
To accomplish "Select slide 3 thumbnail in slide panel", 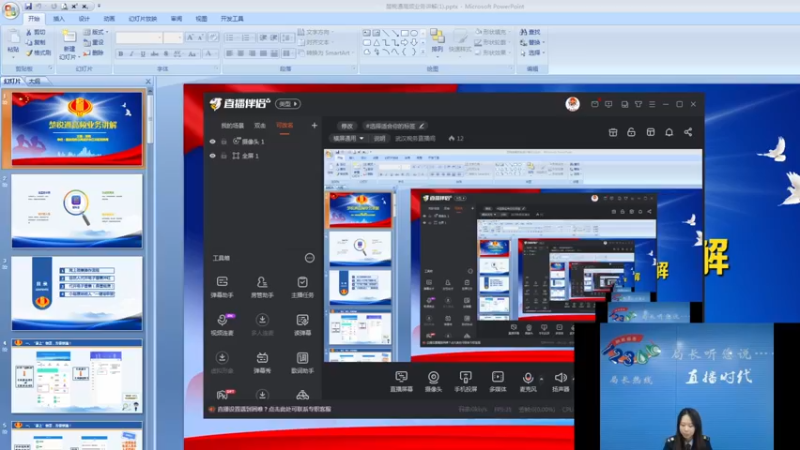I will point(77,293).
